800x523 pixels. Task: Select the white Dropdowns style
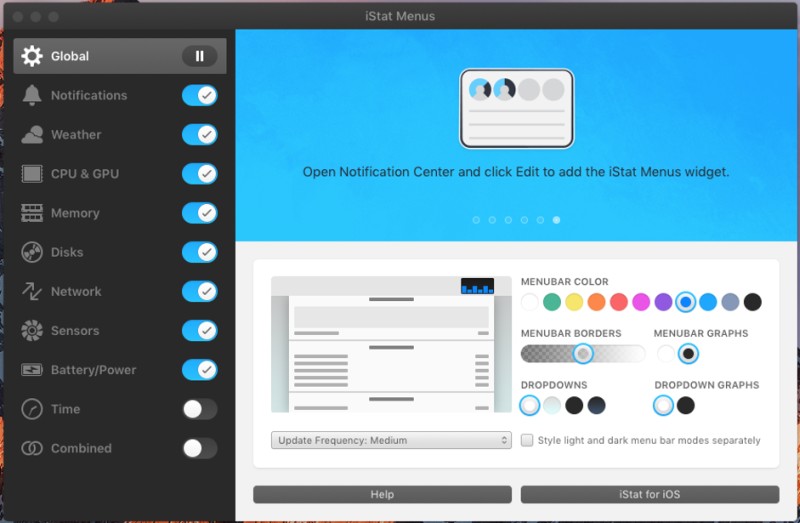click(530, 406)
